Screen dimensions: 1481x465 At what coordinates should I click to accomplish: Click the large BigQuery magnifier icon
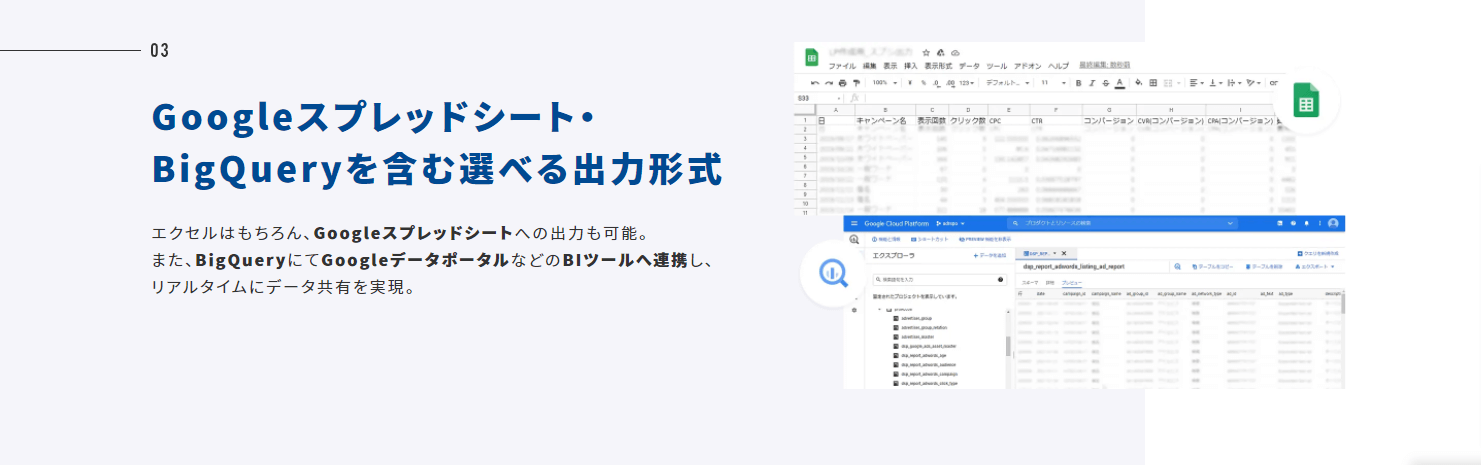click(833, 272)
